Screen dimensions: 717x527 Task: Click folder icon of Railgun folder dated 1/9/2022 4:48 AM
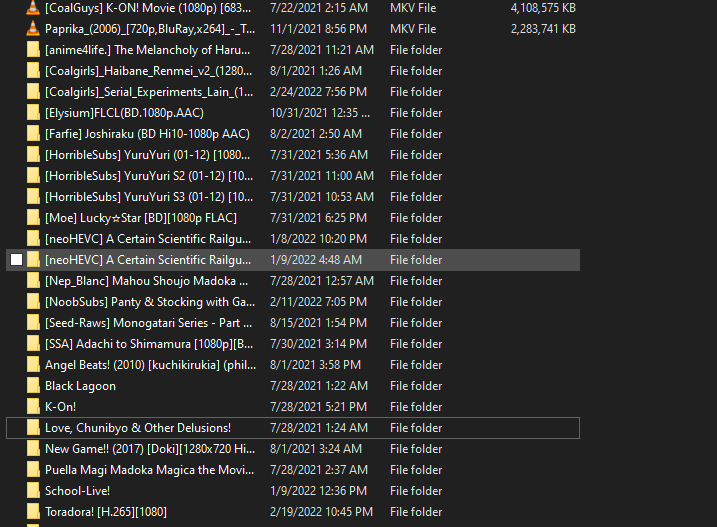coord(33,260)
